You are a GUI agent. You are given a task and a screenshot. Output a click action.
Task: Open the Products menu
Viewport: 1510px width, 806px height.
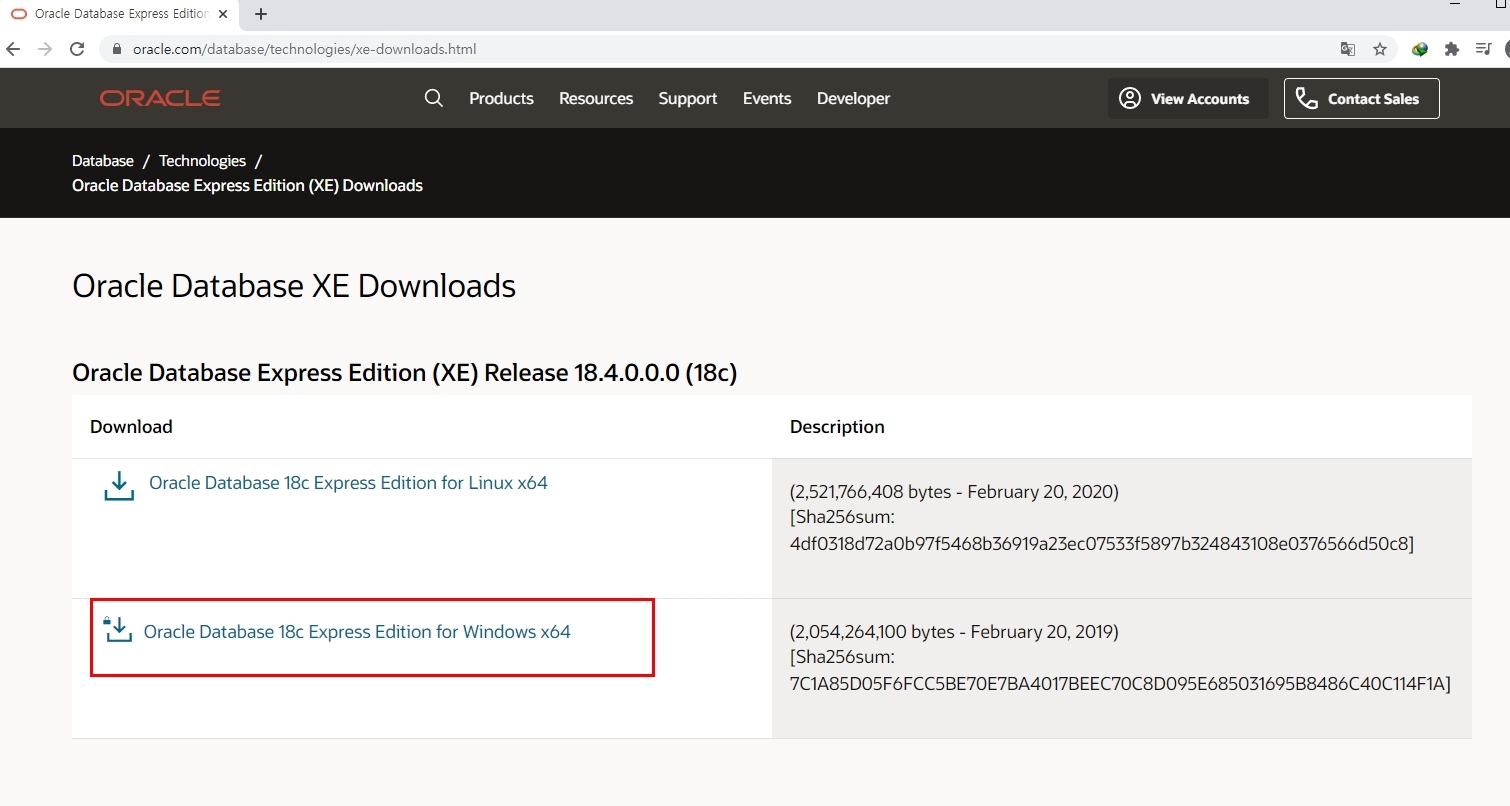tap(501, 98)
